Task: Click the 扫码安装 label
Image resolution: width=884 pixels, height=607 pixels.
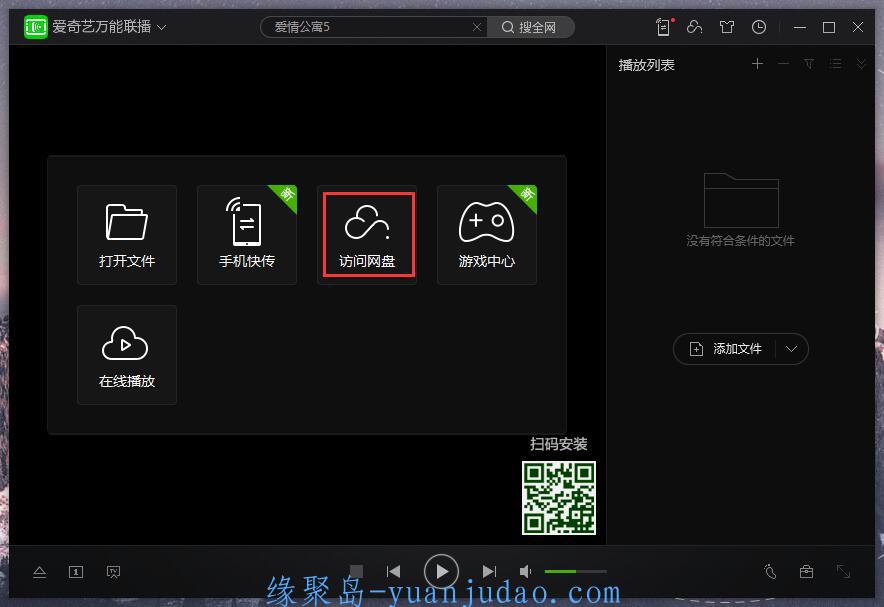Action: pyautogui.click(x=559, y=444)
